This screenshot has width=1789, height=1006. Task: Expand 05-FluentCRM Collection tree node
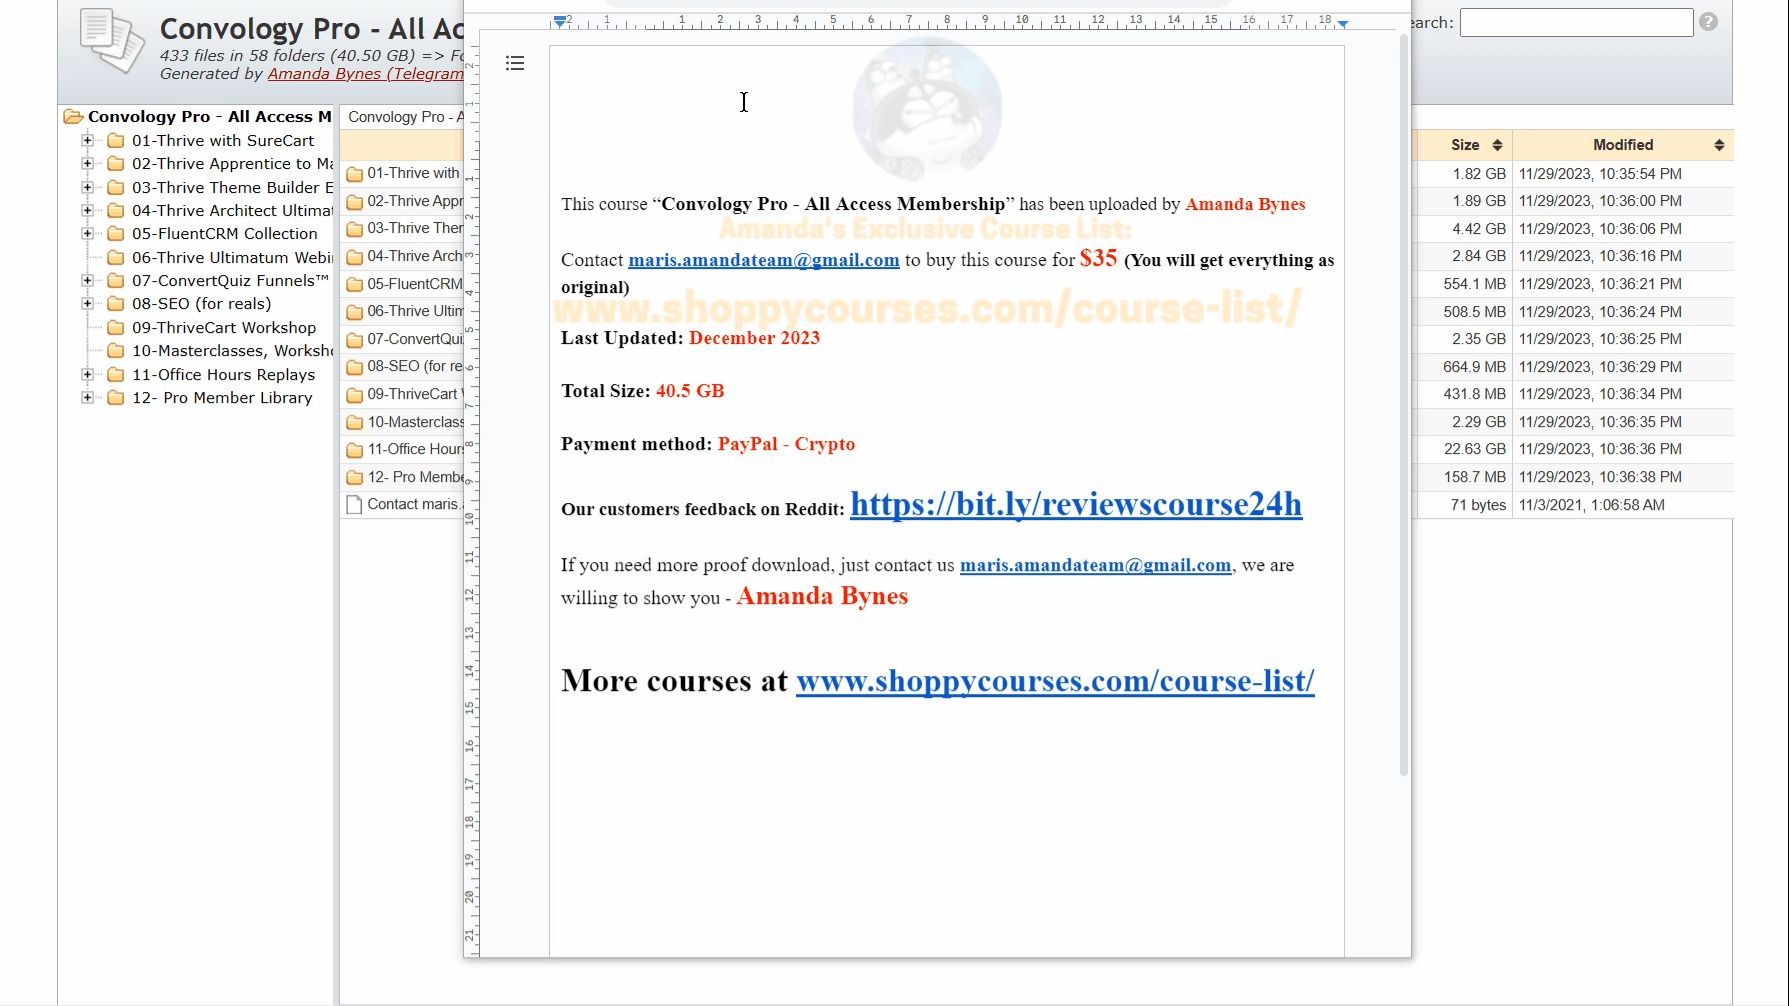coord(88,234)
